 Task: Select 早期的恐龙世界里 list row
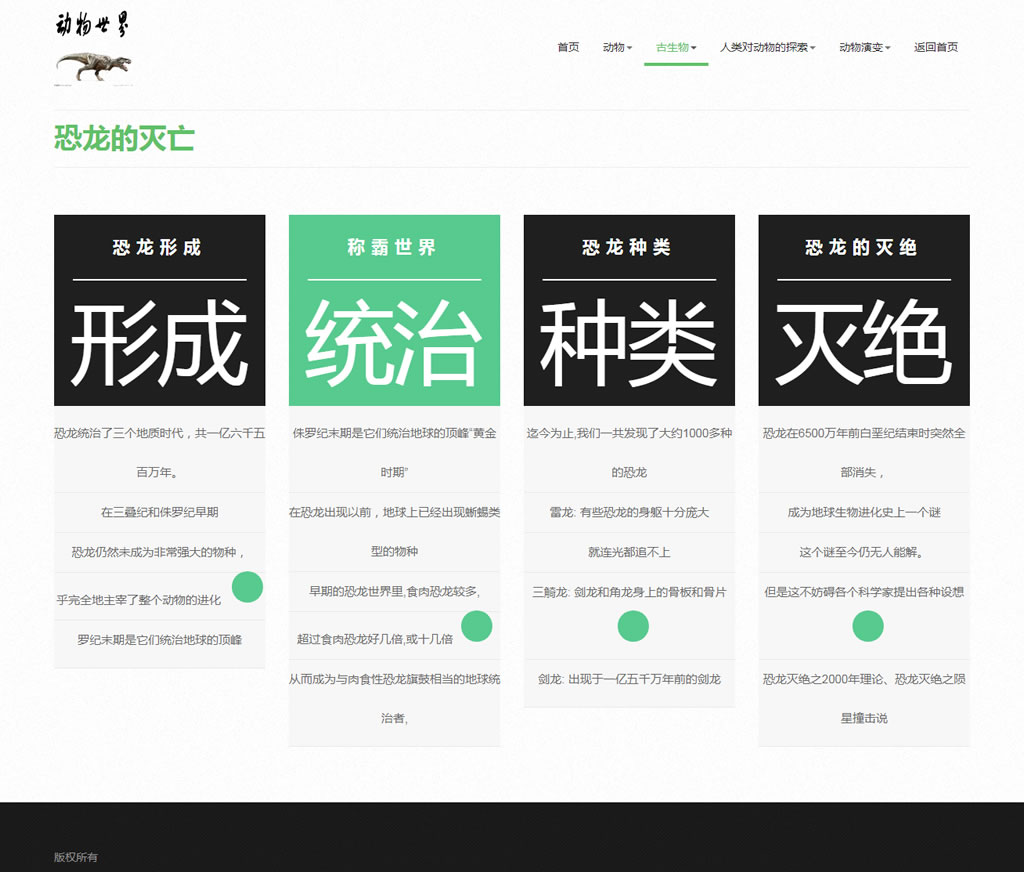[394, 591]
